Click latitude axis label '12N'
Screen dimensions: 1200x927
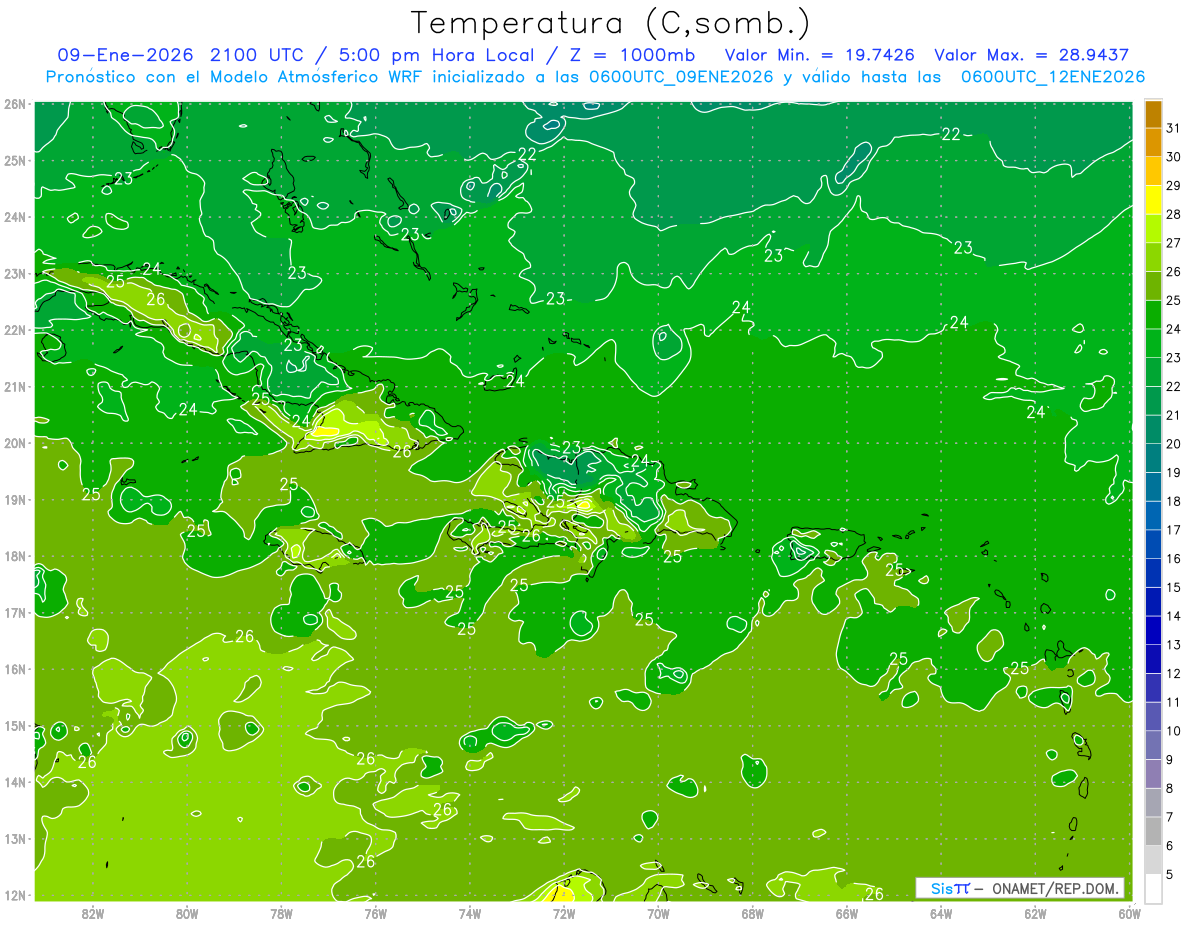click(15, 895)
